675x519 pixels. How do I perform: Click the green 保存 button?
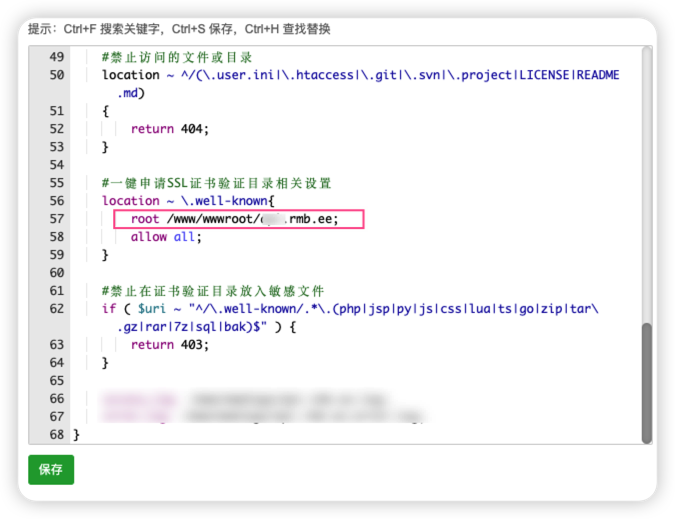51,469
